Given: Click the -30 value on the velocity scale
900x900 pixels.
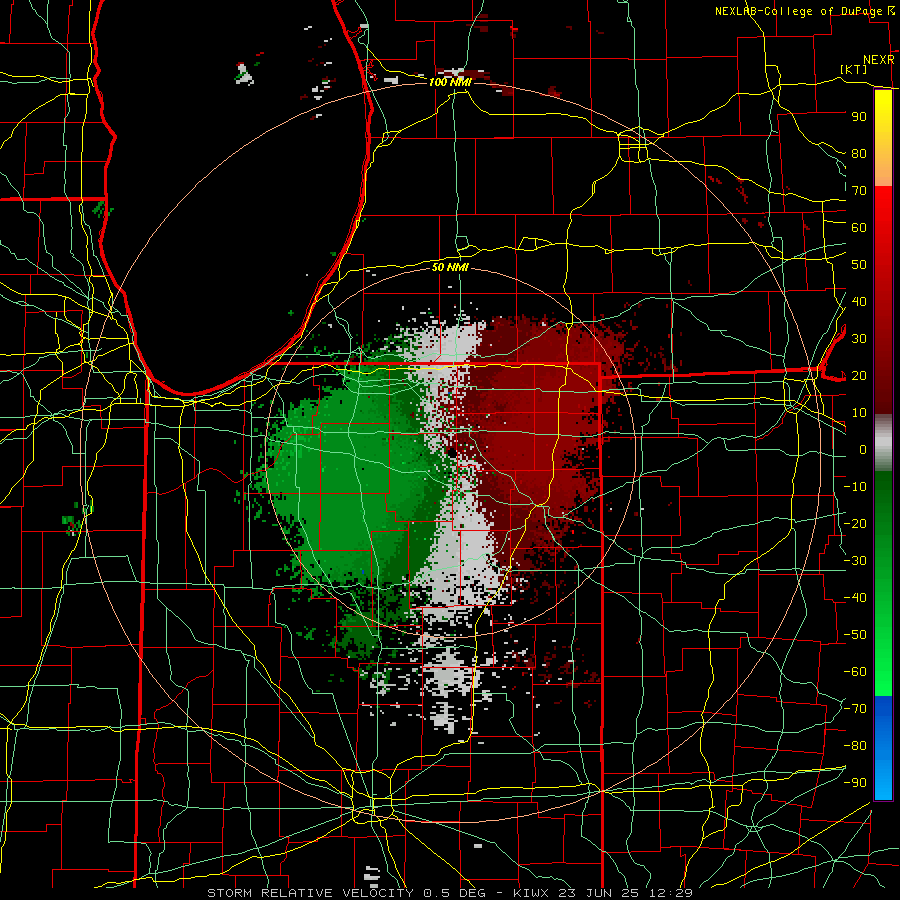Looking at the screenshot, I should point(855,561).
